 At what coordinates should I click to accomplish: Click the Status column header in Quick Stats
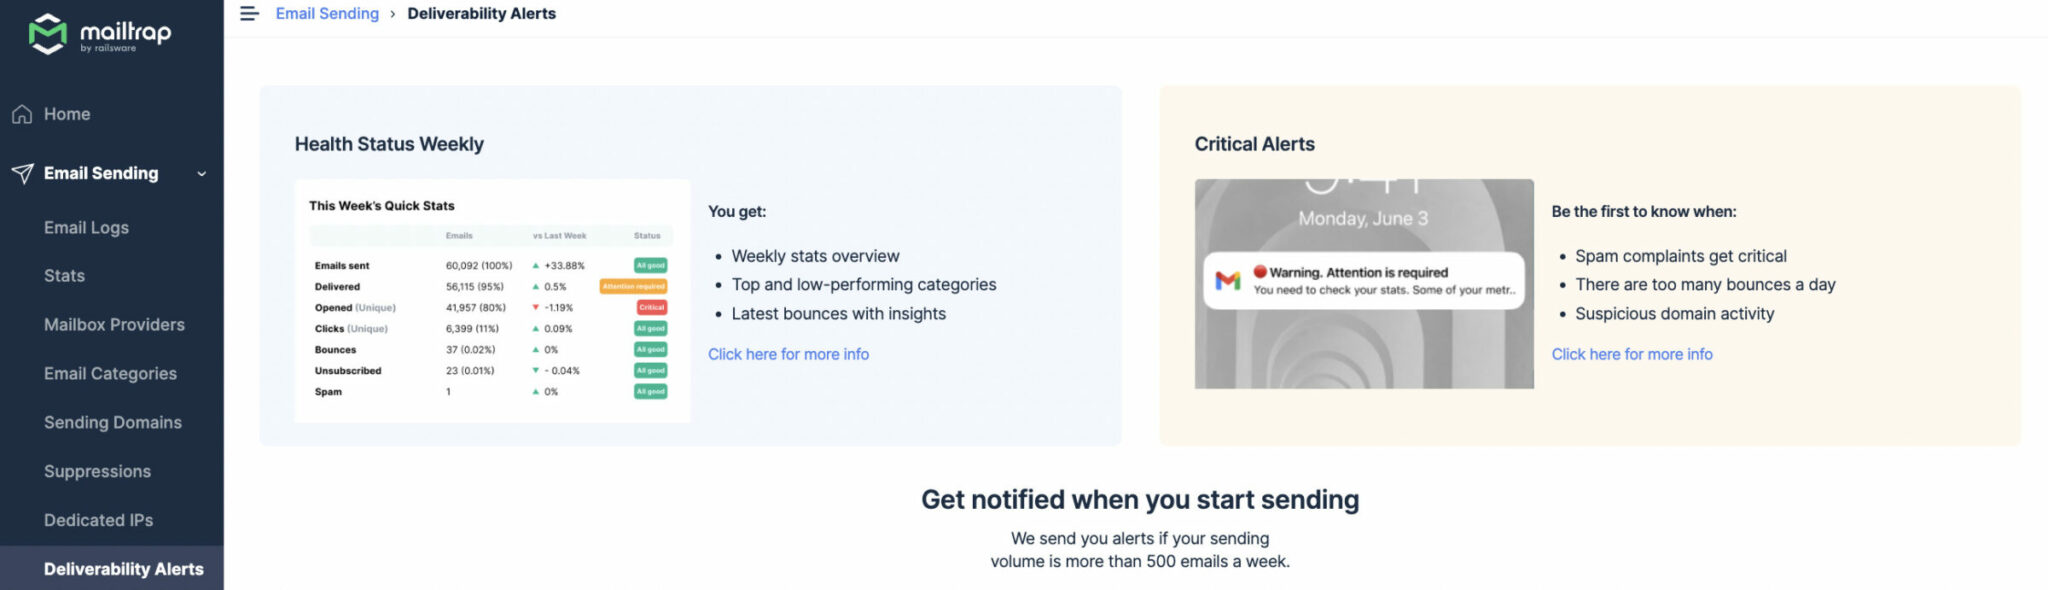646,235
